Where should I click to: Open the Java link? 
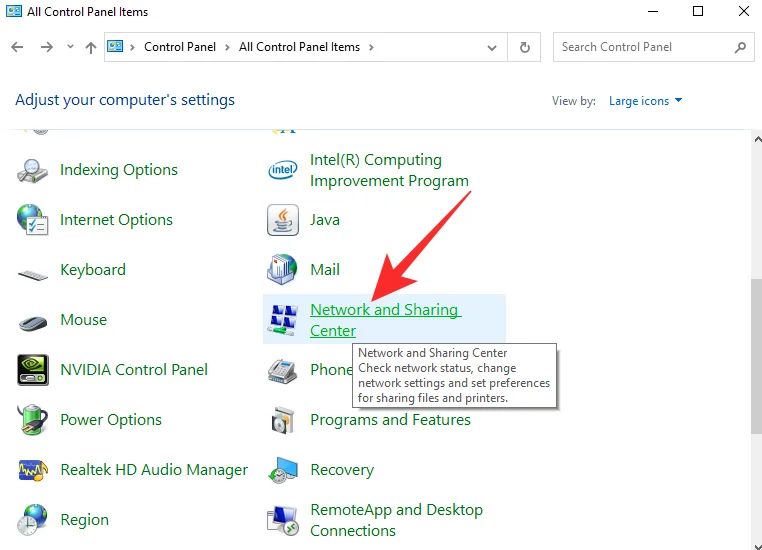pyautogui.click(x=325, y=220)
